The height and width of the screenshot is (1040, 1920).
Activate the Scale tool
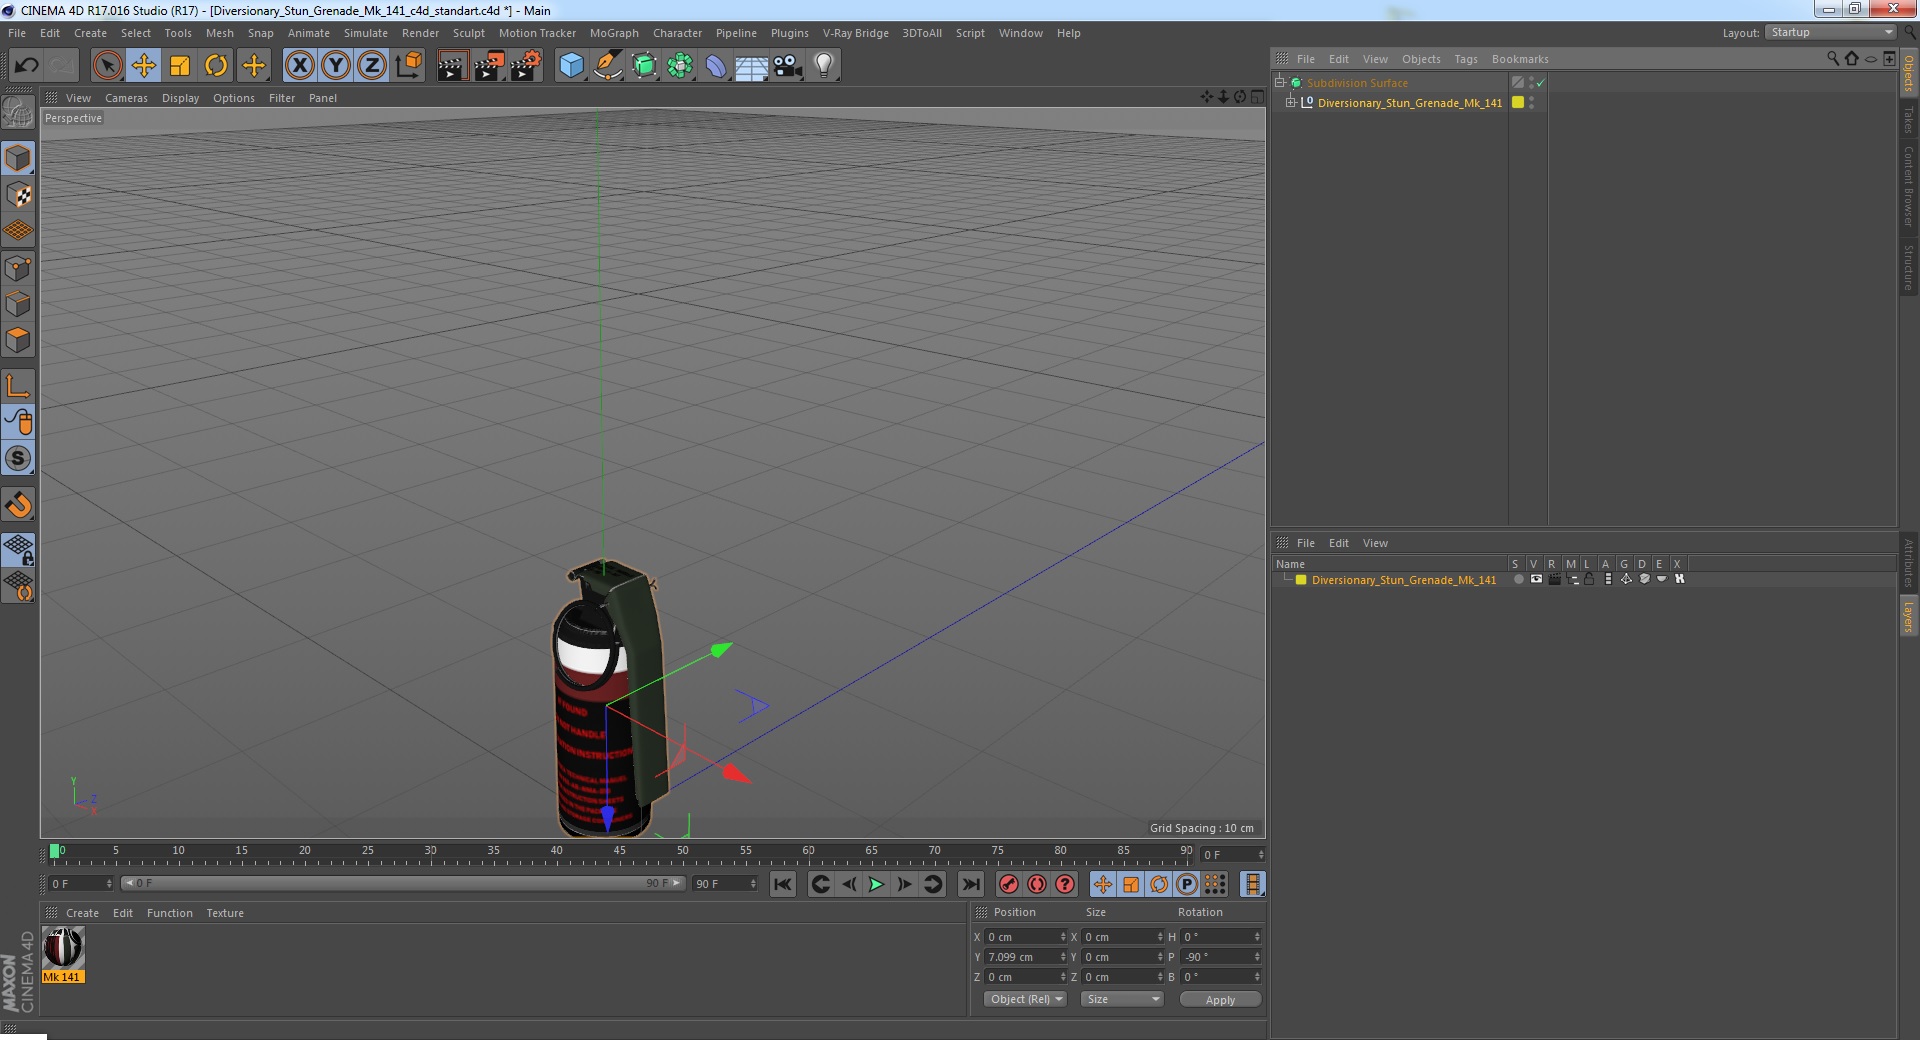(180, 66)
